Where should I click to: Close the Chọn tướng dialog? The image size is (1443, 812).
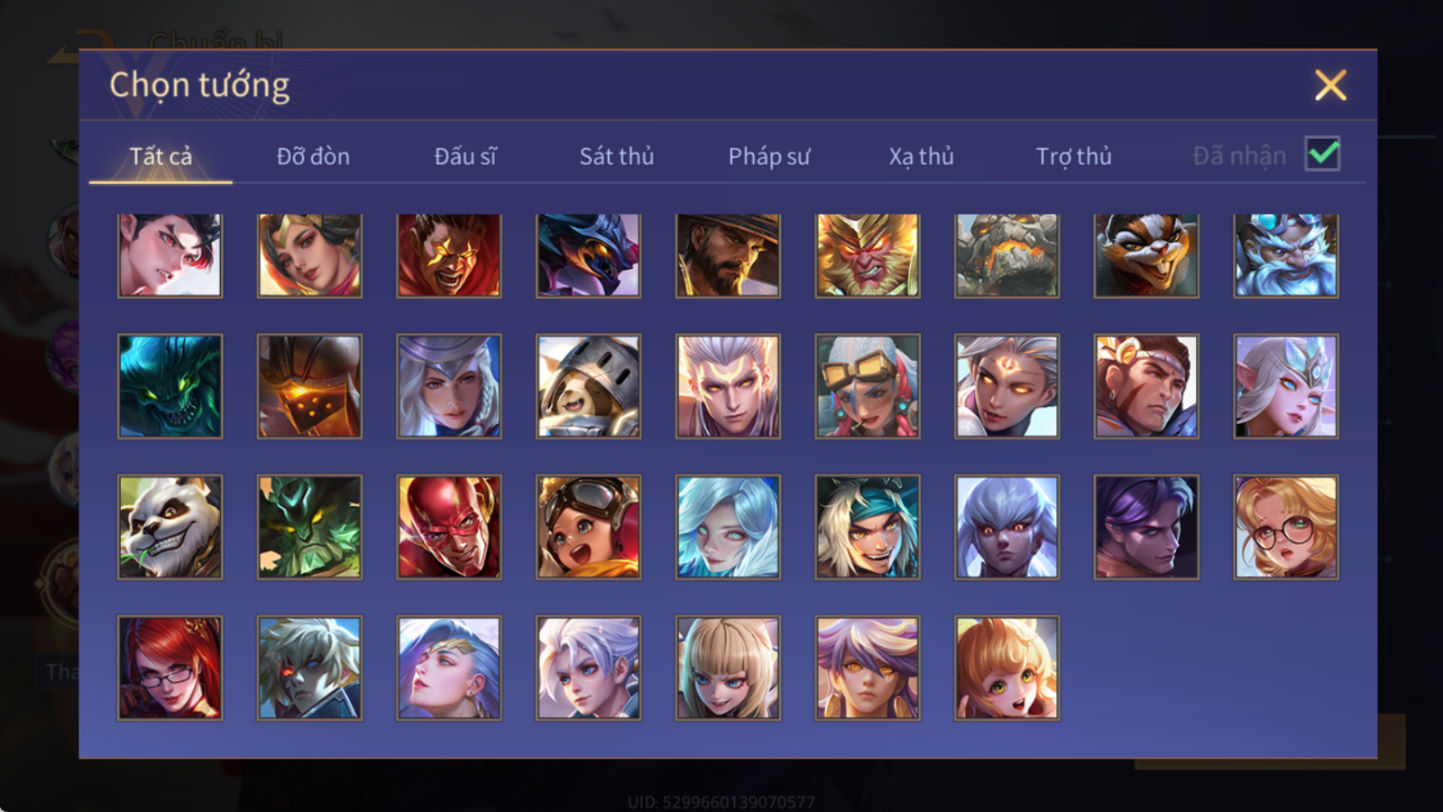pos(1331,85)
